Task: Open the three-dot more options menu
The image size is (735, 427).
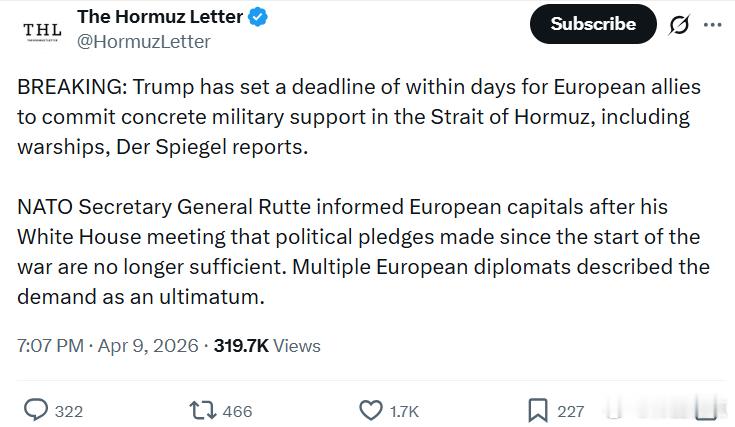Action: (x=712, y=24)
